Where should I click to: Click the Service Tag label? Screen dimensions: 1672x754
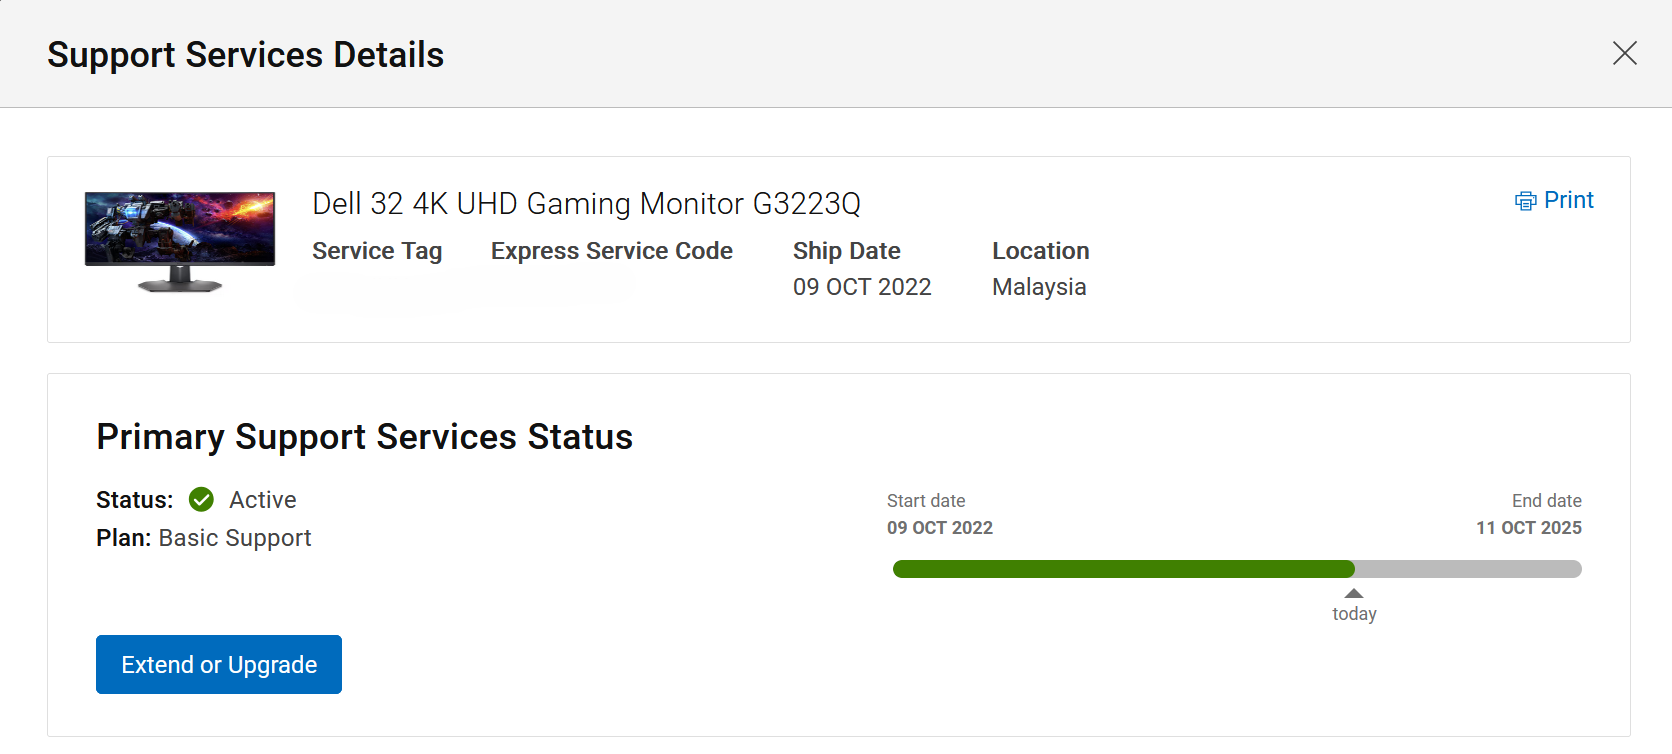[x=377, y=251]
